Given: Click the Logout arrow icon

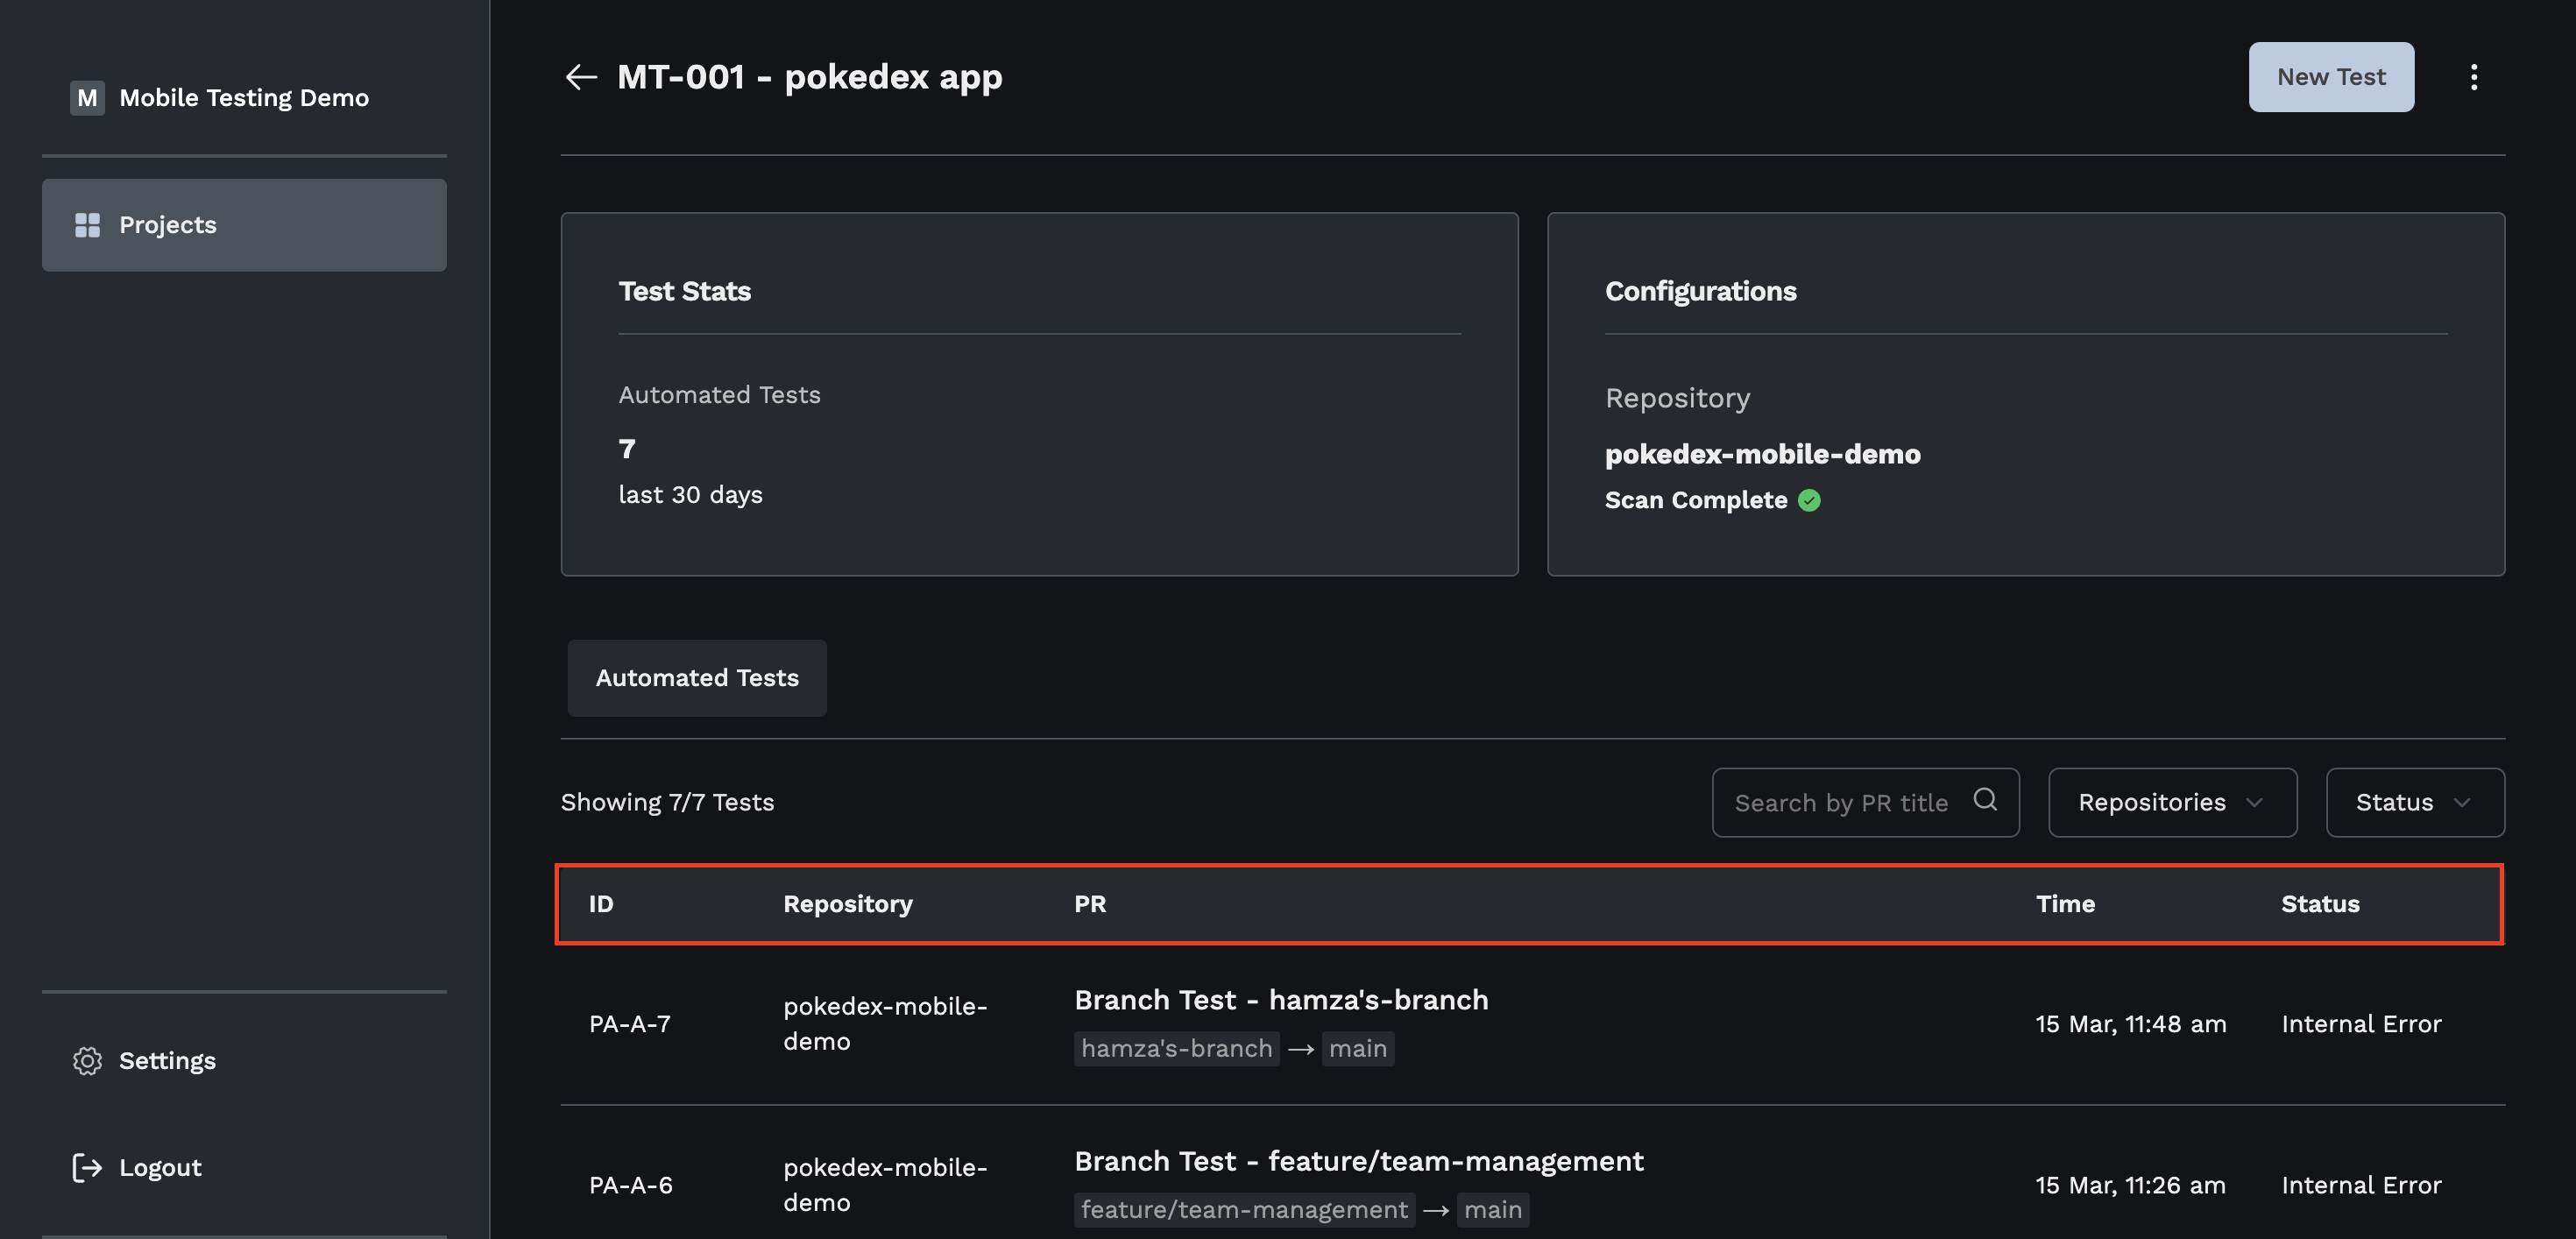Looking at the screenshot, I should (88, 1167).
